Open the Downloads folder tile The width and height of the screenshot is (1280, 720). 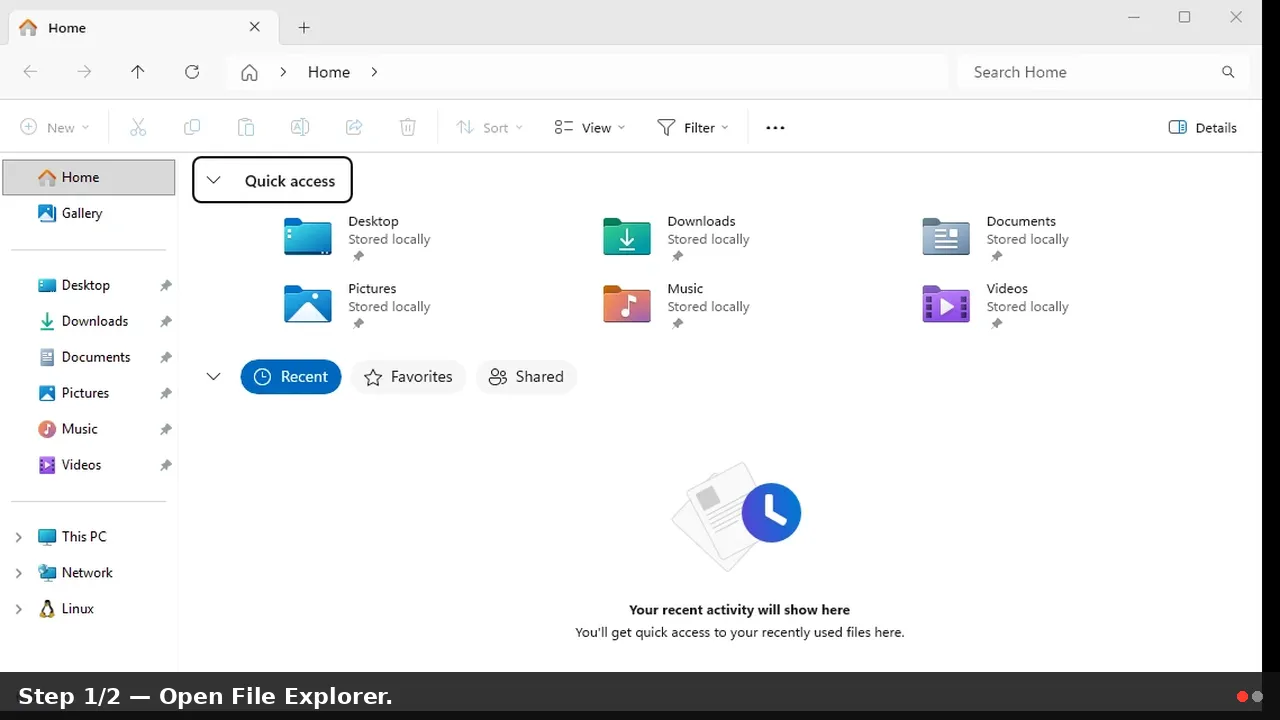(676, 238)
